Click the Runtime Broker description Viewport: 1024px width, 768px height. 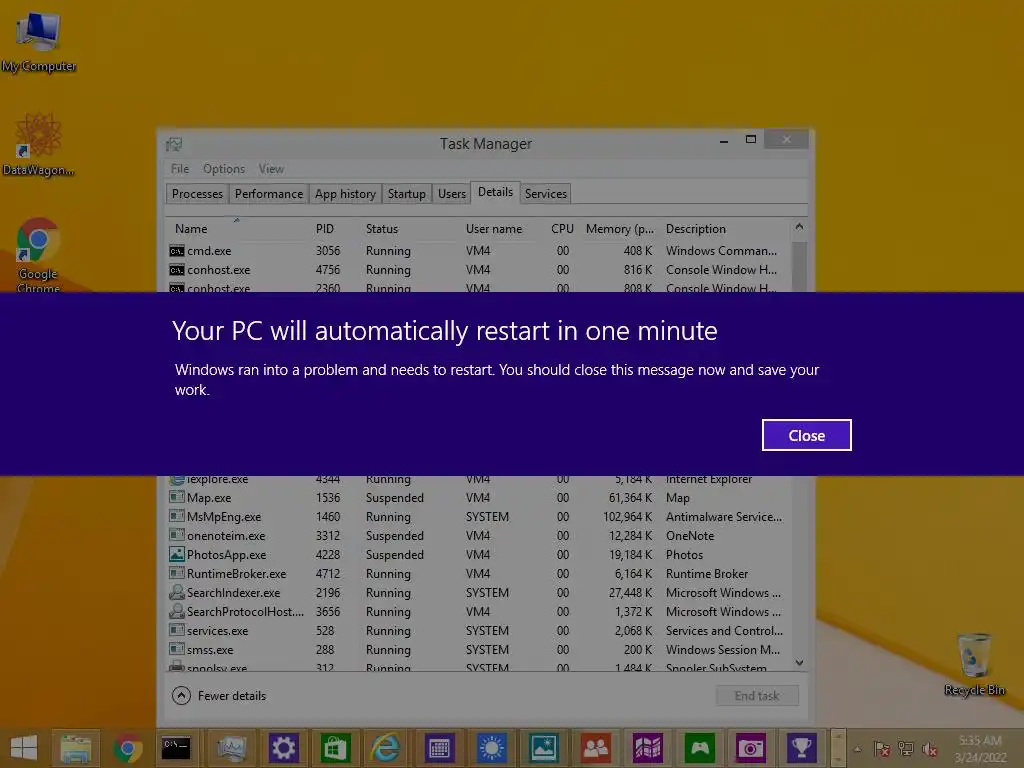[707, 573]
